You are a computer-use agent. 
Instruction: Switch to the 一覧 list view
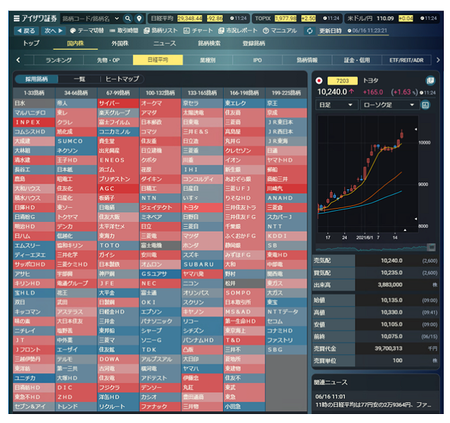79,79
